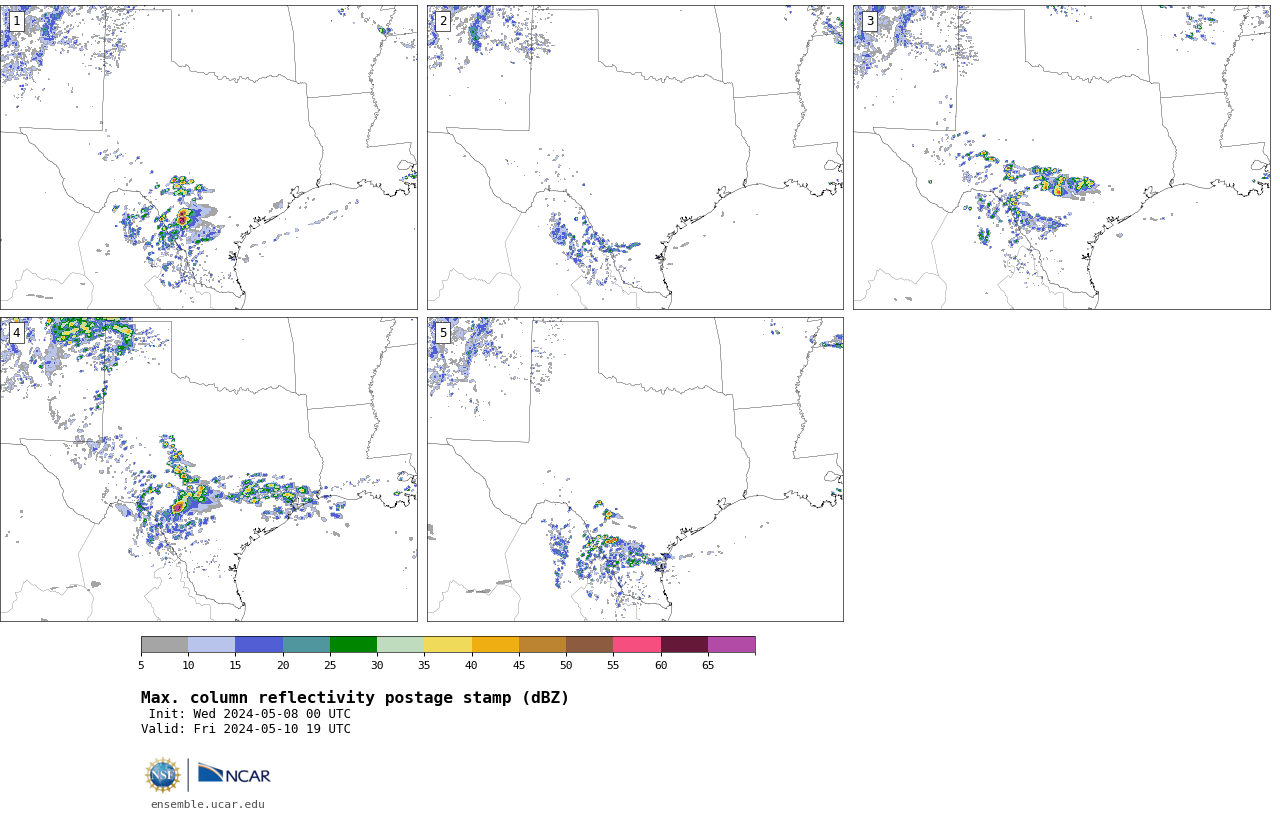Select the gray 5-10 dBZ color swatch
The width and height of the screenshot is (1280, 815).
point(164,644)
